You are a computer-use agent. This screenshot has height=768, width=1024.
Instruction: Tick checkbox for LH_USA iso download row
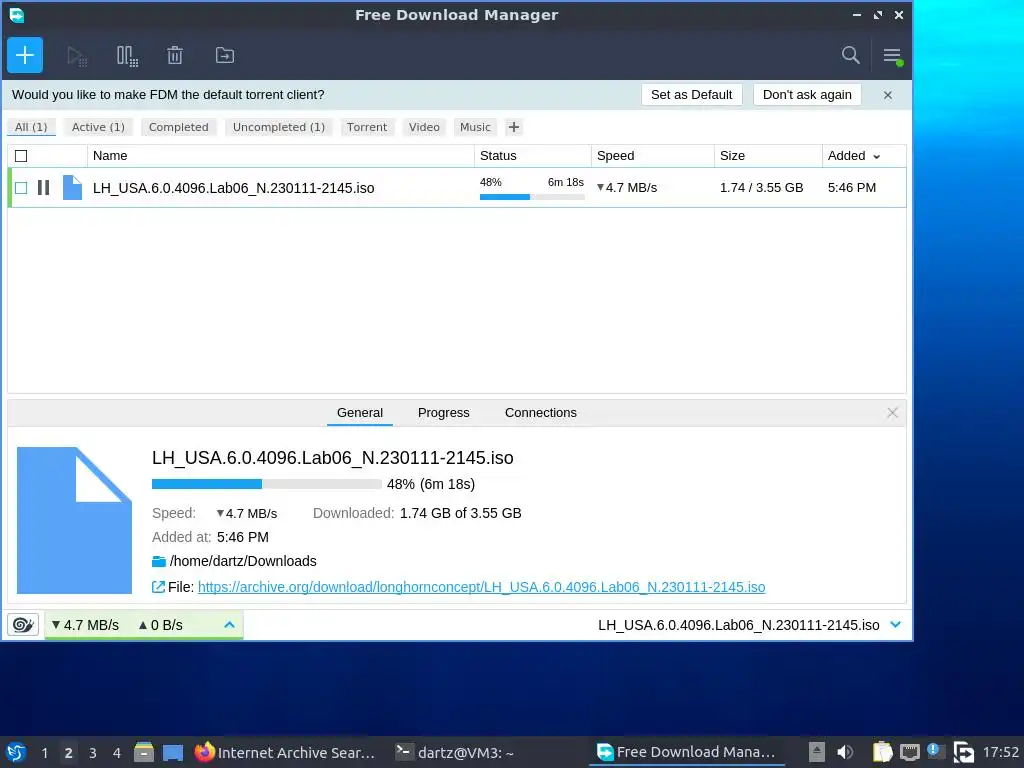click(21, 188)
